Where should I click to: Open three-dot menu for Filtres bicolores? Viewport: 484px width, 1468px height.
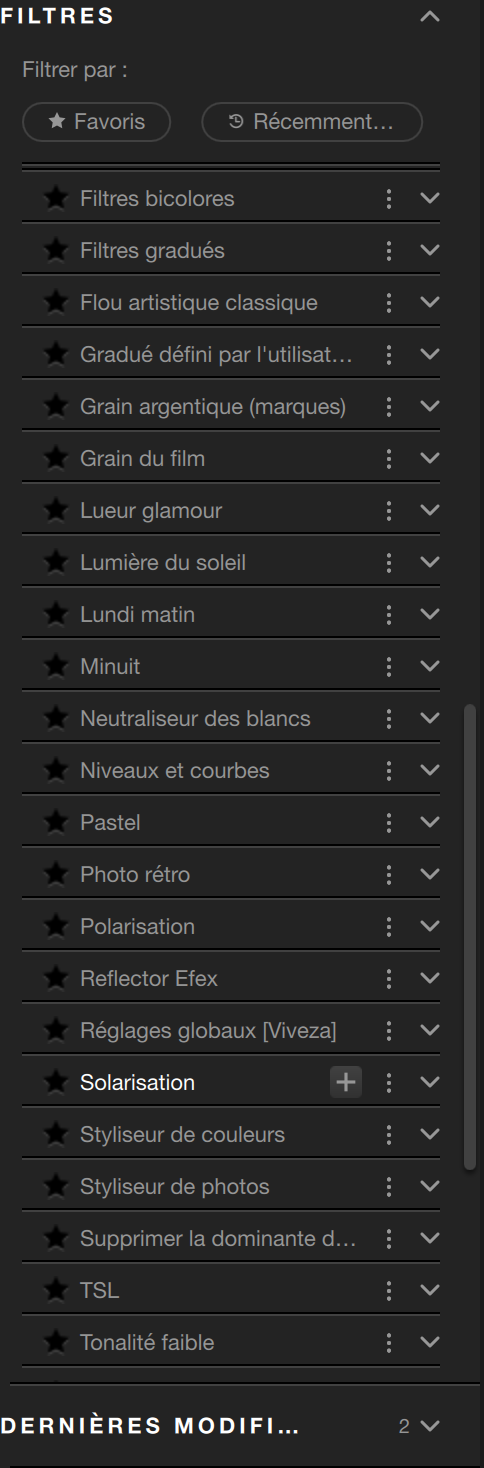click(388, 198)
